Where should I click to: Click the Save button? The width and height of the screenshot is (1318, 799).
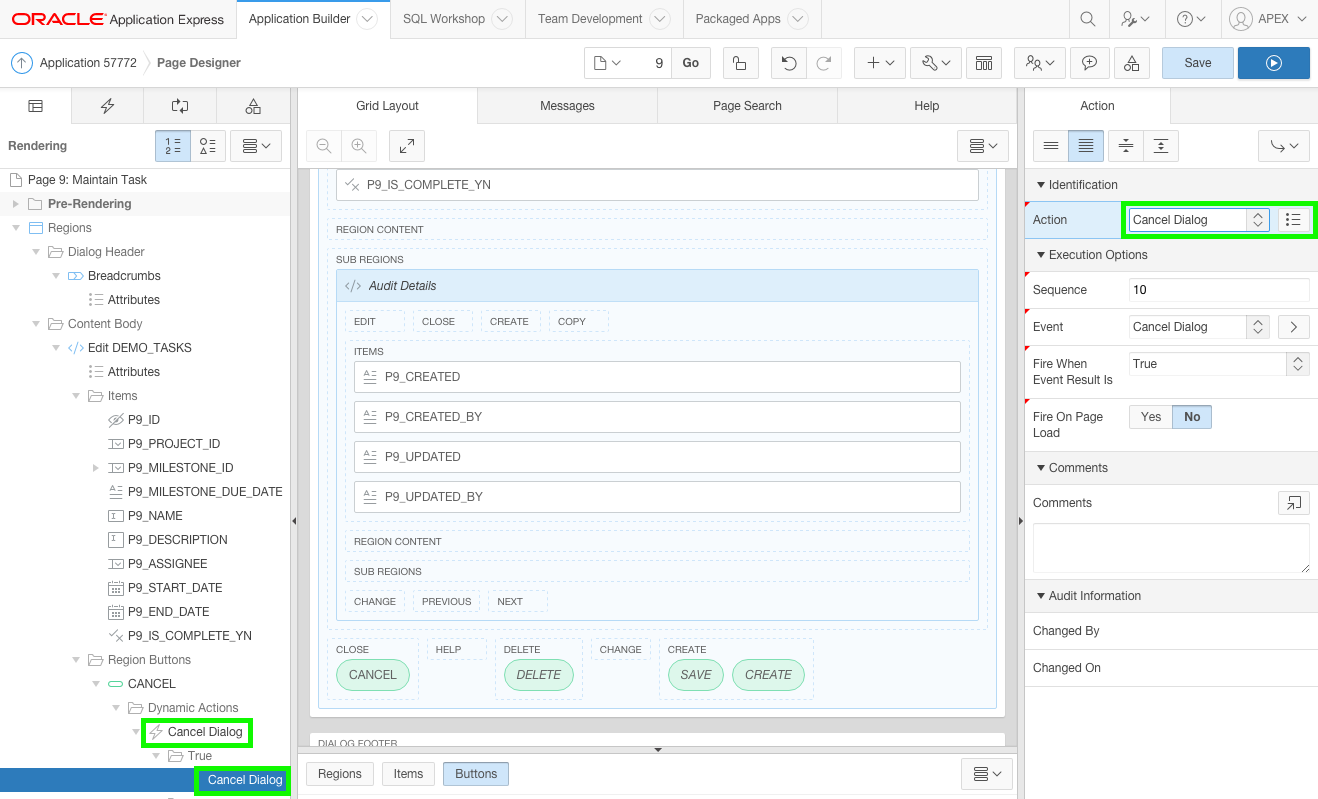point(1197,63)
